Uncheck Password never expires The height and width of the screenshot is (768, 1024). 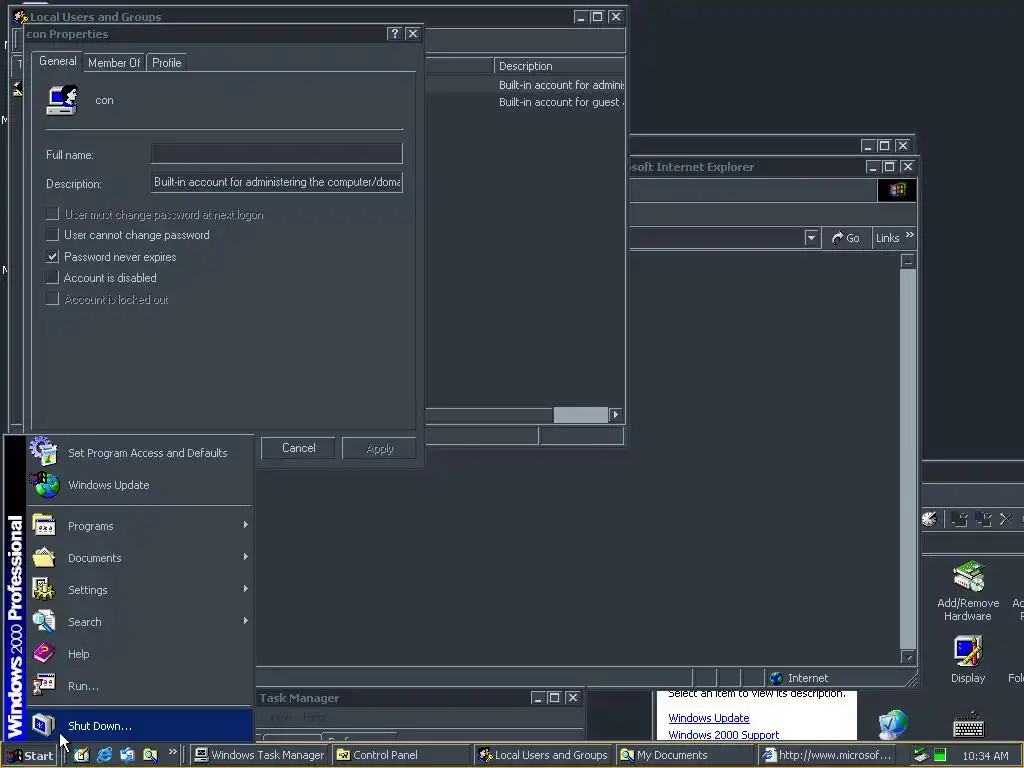(52, 257)
